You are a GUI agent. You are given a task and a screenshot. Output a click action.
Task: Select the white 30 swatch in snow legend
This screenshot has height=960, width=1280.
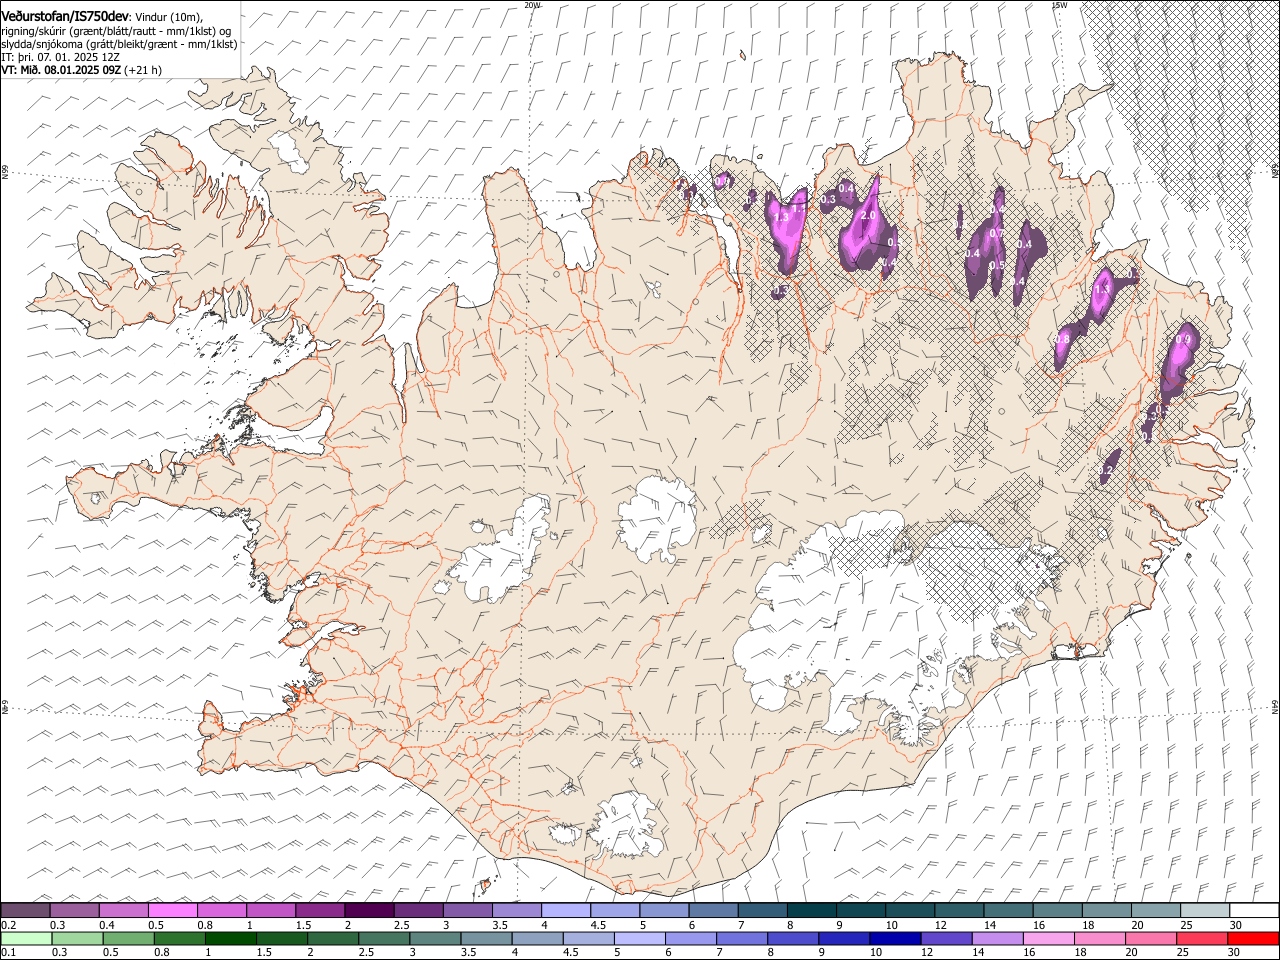point(1254,911)
